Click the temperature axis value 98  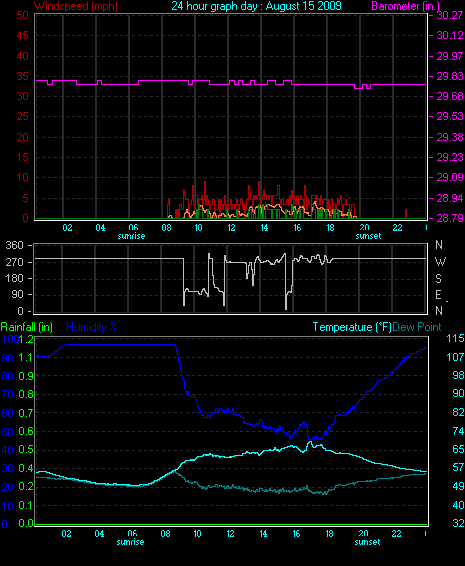pos(458,375)
